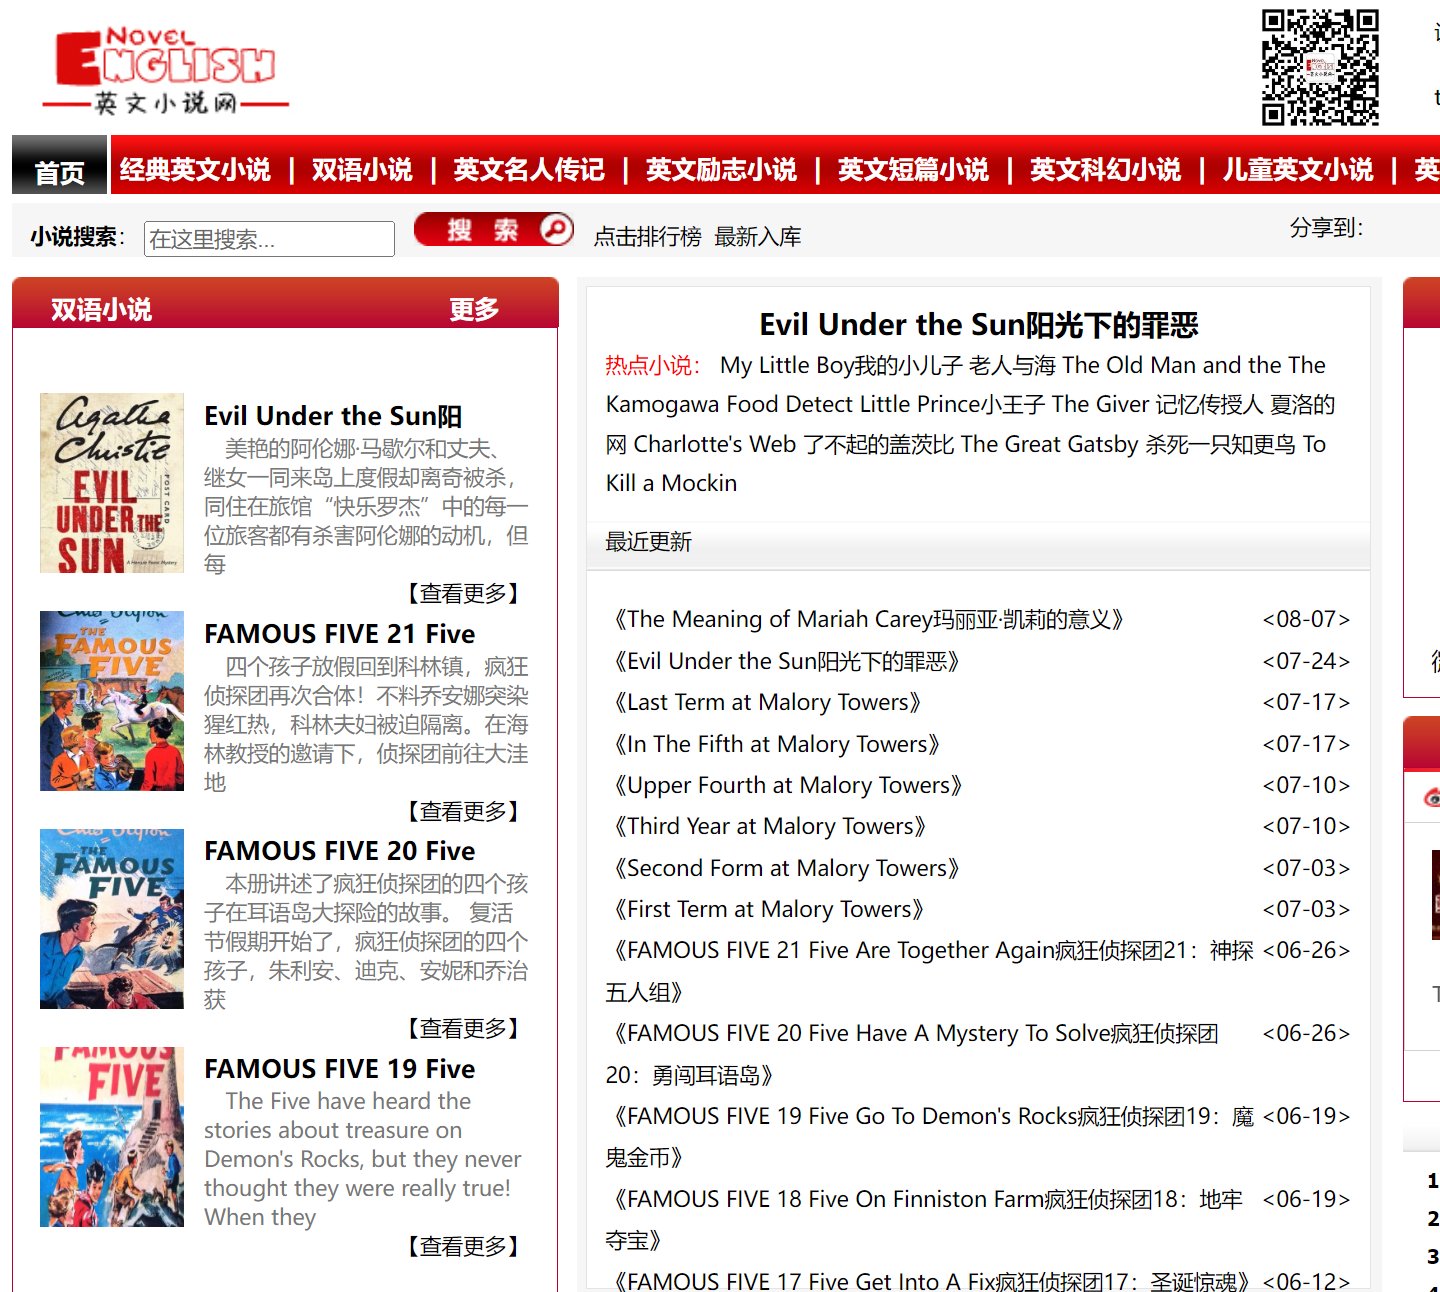Click 更多 in the 双语小说 panel header

[x=474, y=310]
